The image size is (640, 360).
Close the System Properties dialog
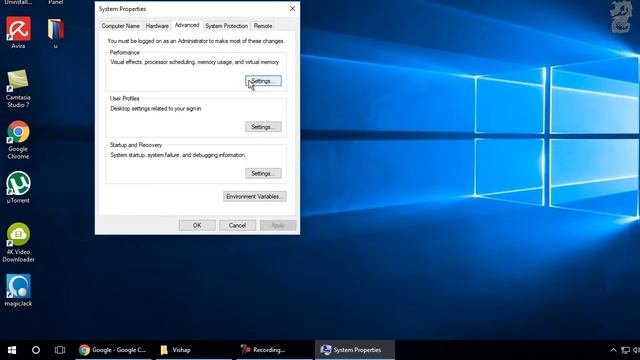292,9
